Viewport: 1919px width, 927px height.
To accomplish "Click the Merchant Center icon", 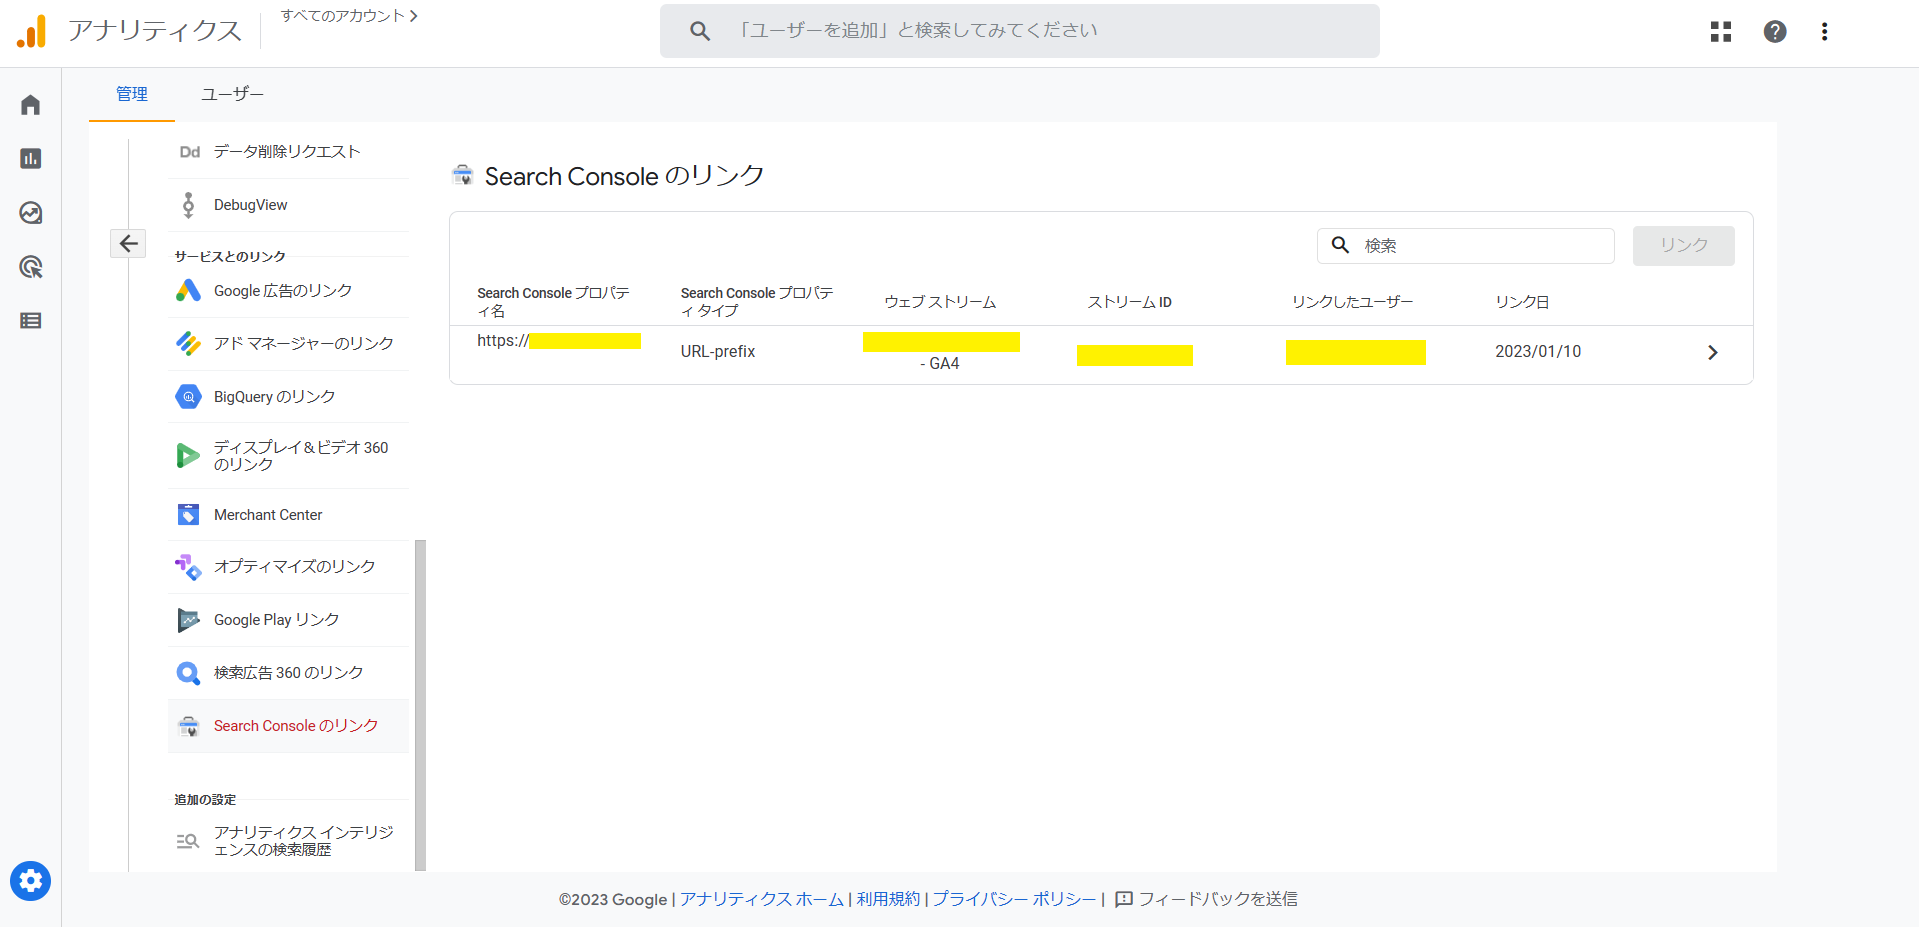I will 188,515.
